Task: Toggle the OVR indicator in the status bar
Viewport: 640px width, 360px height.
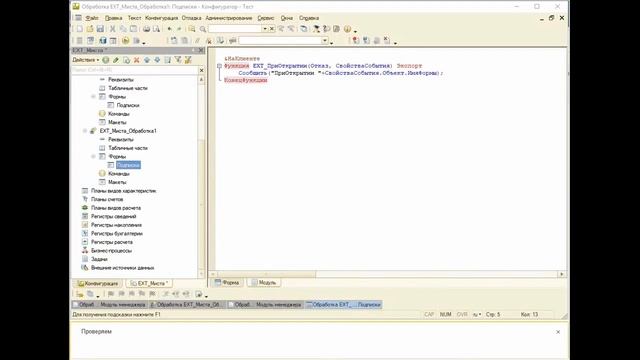Action: click(462, 315)
